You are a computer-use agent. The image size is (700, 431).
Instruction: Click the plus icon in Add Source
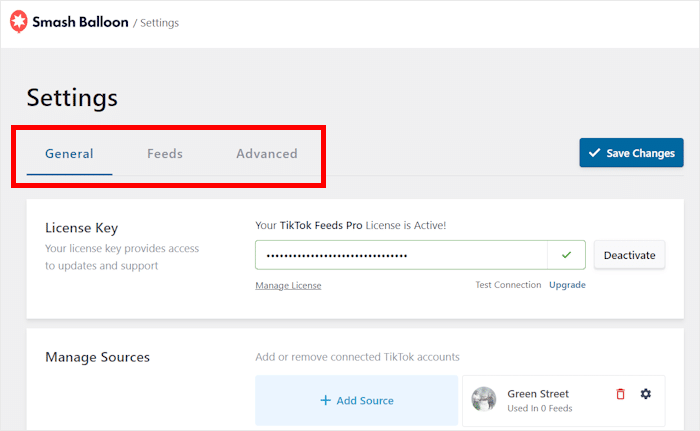click(x=325, y=401)
